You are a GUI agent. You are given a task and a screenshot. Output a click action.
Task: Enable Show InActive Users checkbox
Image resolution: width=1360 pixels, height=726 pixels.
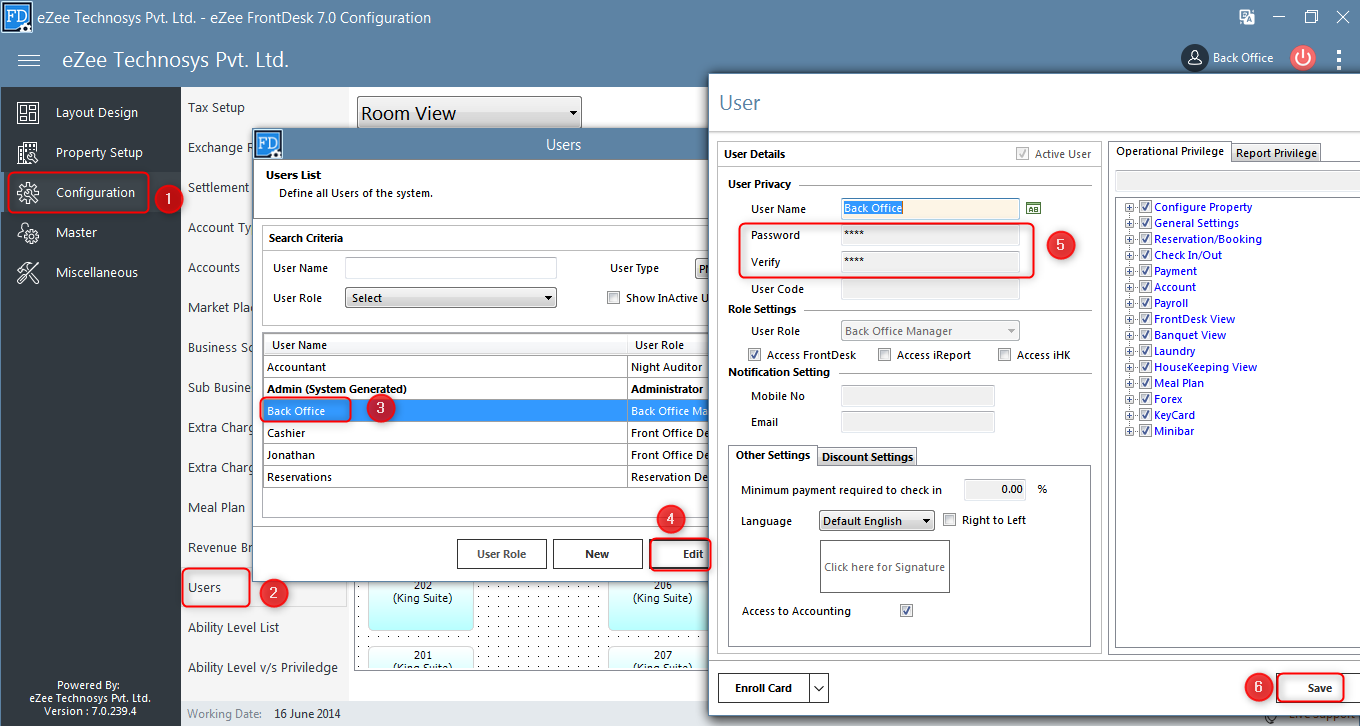coord(614,298)
